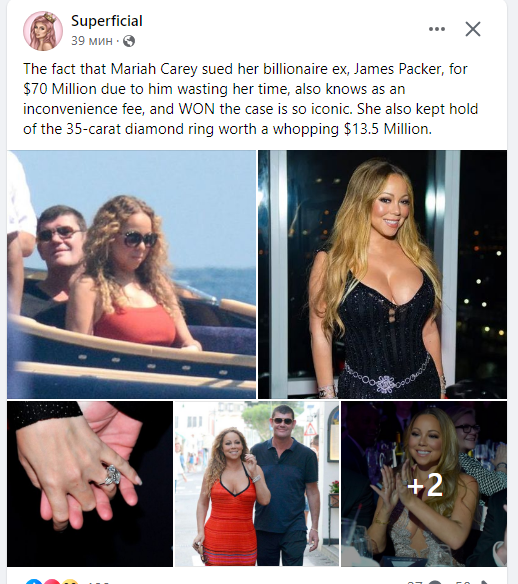
Task: Click the share arrow icon at bottom
Action: [x=482, y=582]
